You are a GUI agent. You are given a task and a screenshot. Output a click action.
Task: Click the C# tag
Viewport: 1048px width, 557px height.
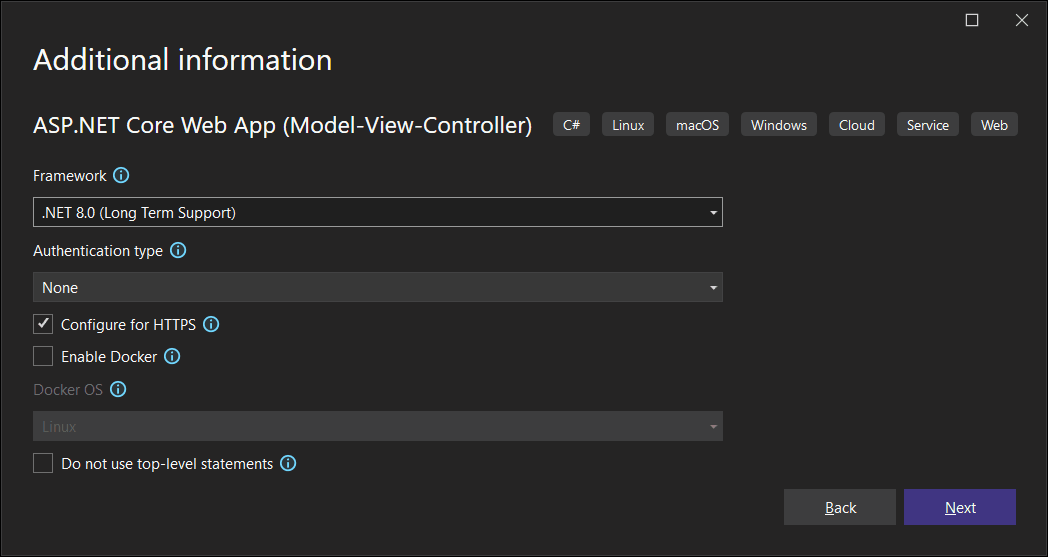pos(571,125)
